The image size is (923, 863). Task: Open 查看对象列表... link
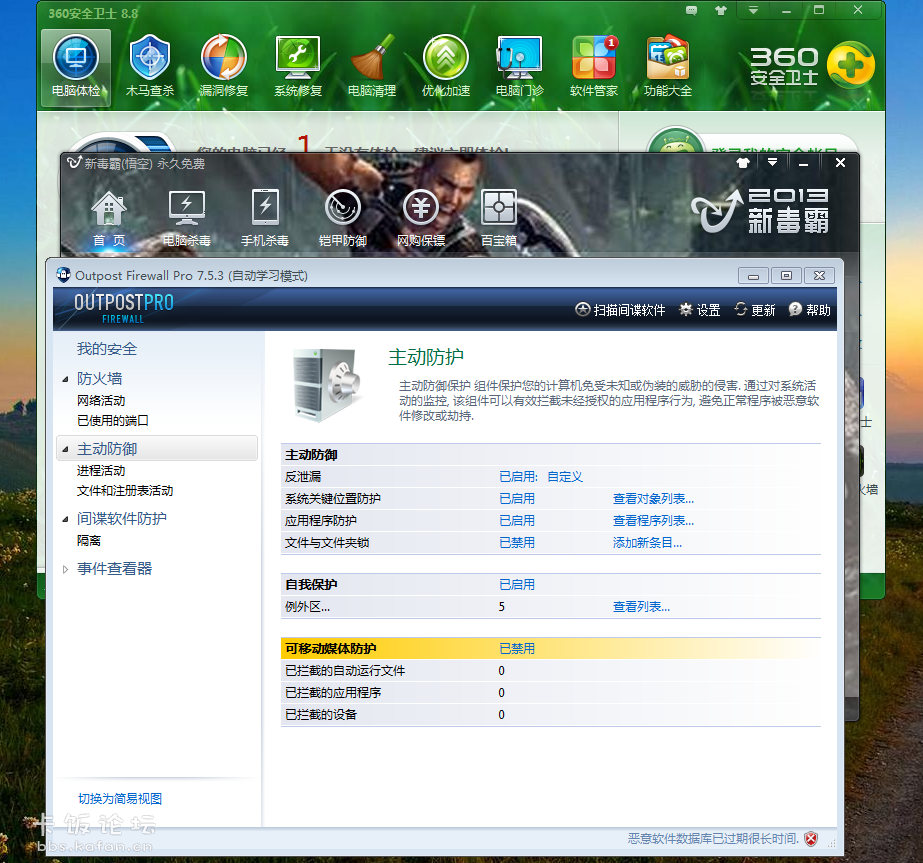(653, 499)
